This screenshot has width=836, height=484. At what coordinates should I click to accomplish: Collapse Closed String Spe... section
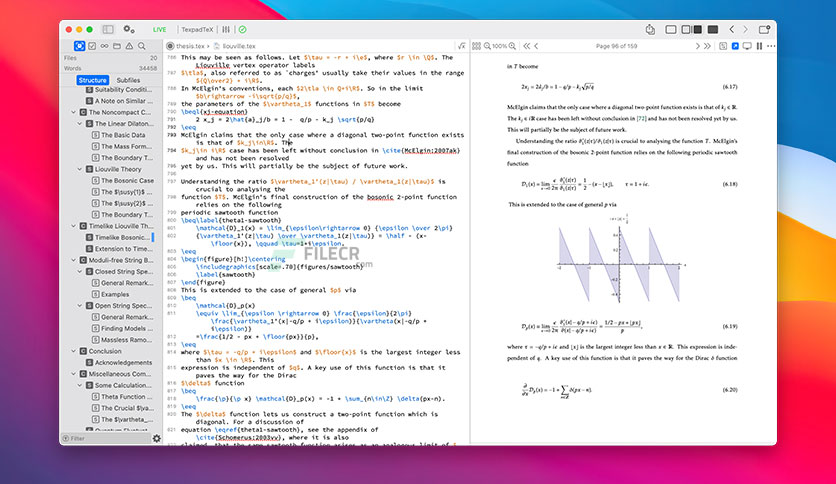point(80,272)
